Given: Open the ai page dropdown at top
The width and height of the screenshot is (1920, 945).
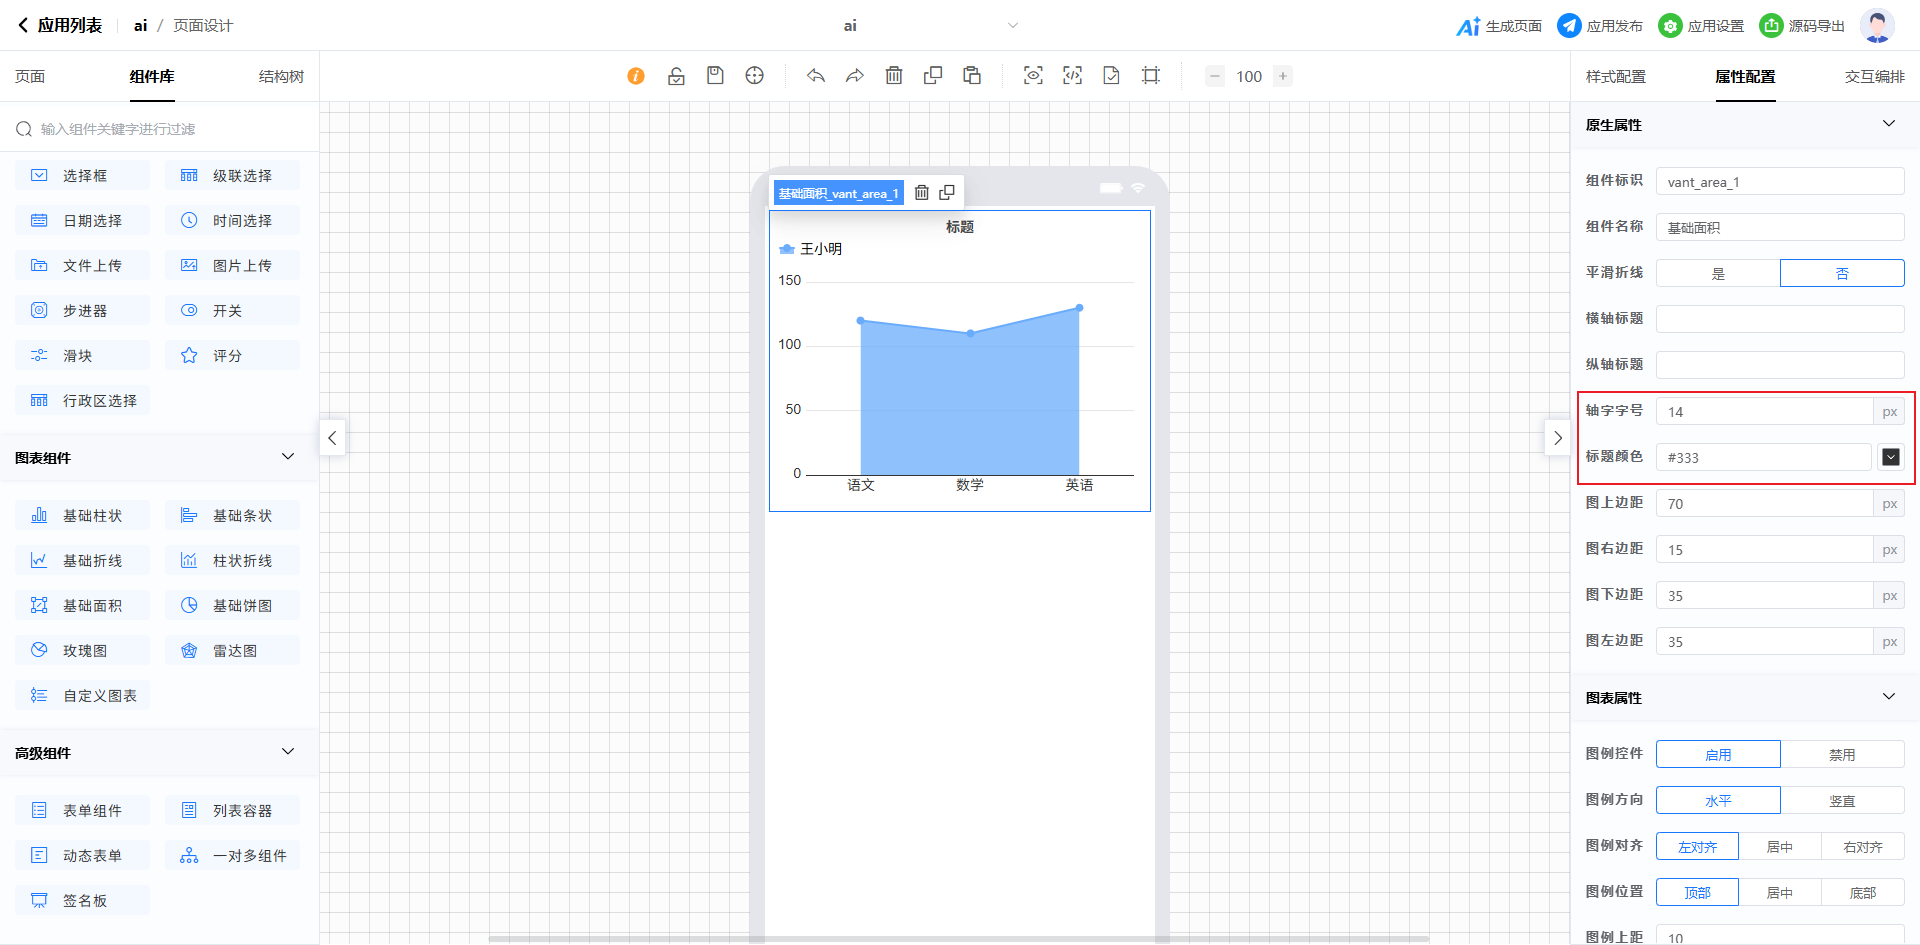Looking at the screenshot, I should [1012, 26].
